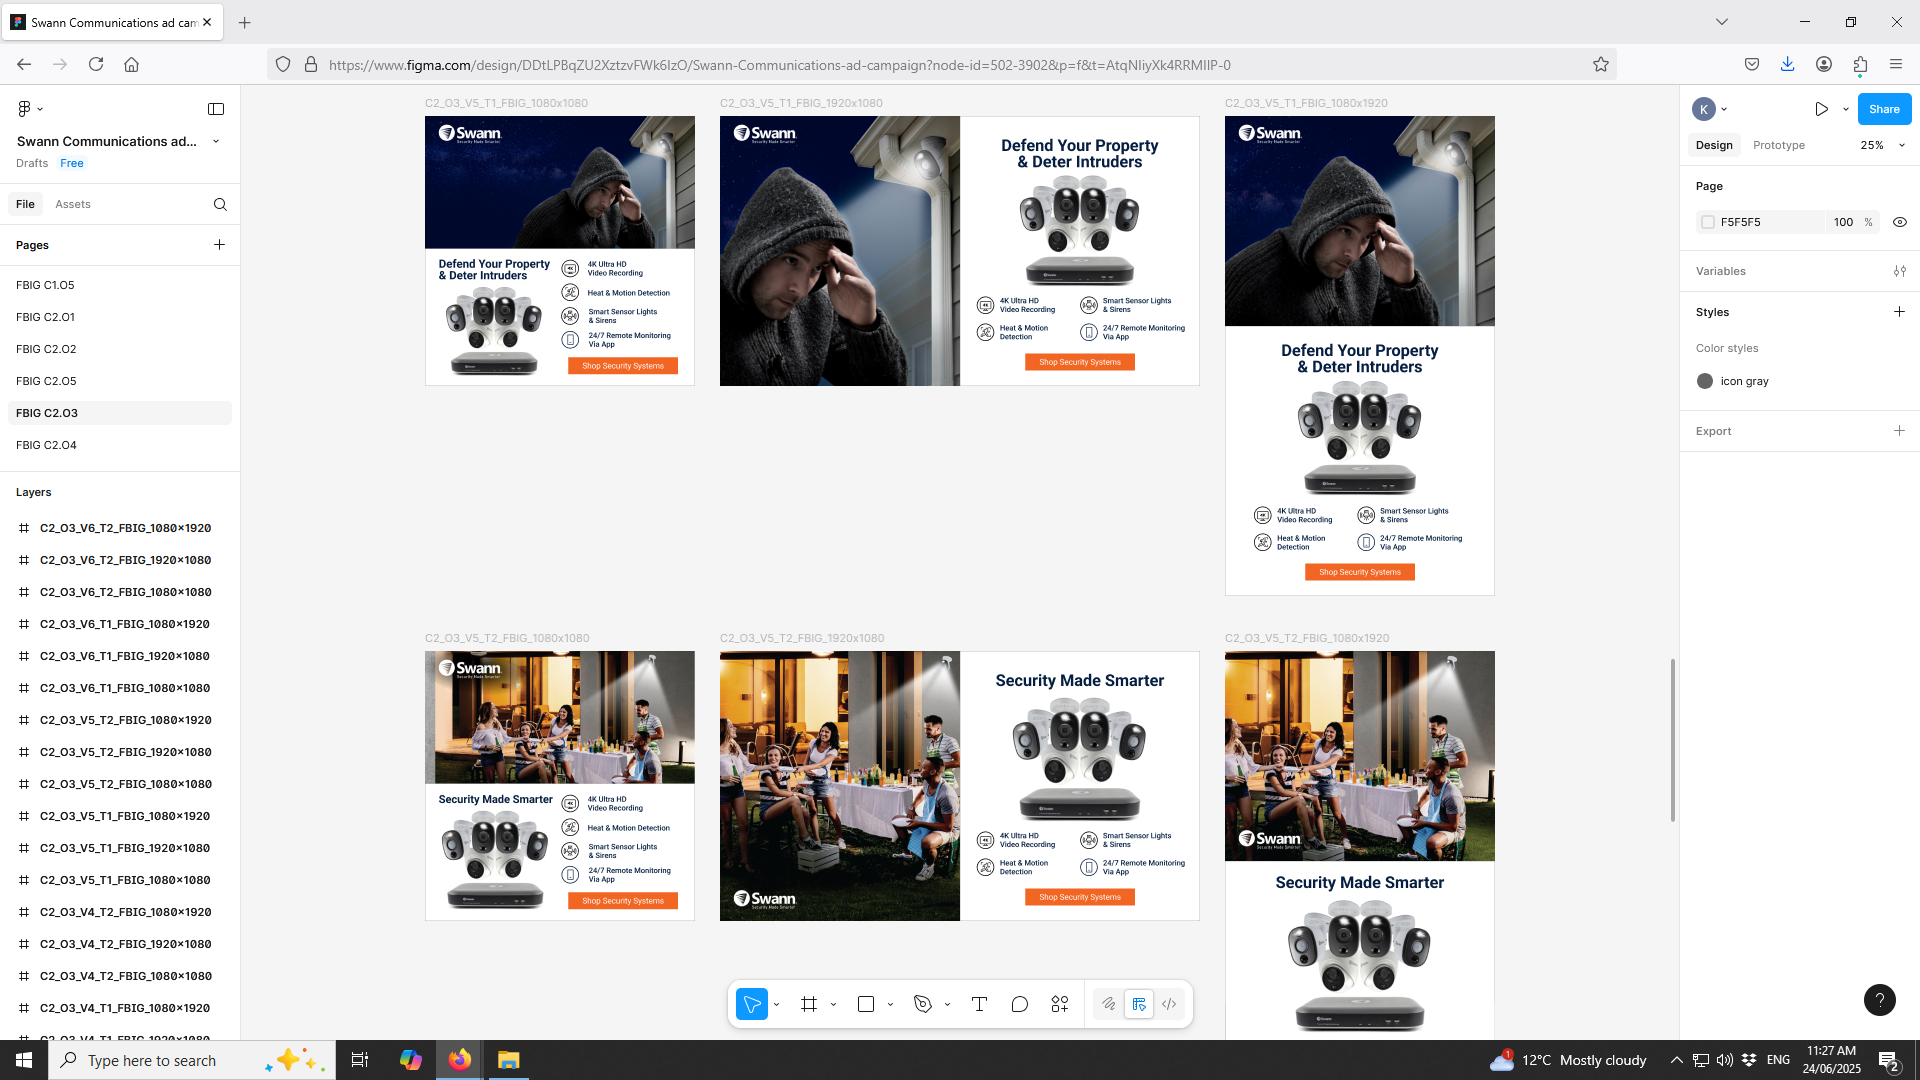Switch to the Prototype tab

coord(1778,145)
